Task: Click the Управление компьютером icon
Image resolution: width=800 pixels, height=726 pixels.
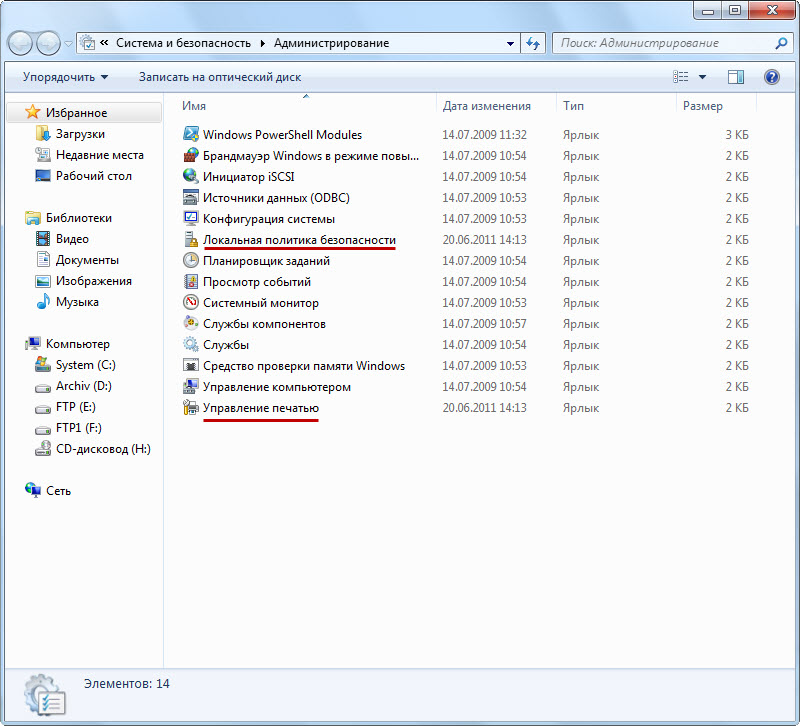Action: click(x=191, y=386)
